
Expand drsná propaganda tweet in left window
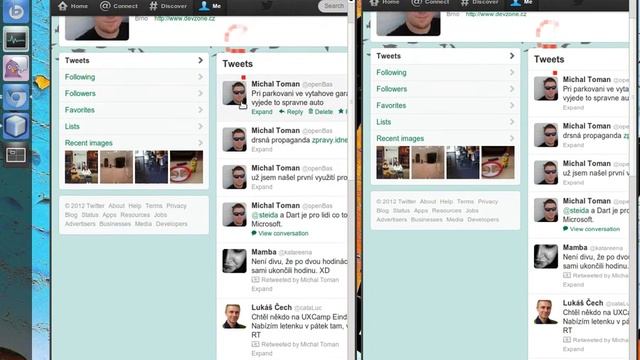pos(262,149)
